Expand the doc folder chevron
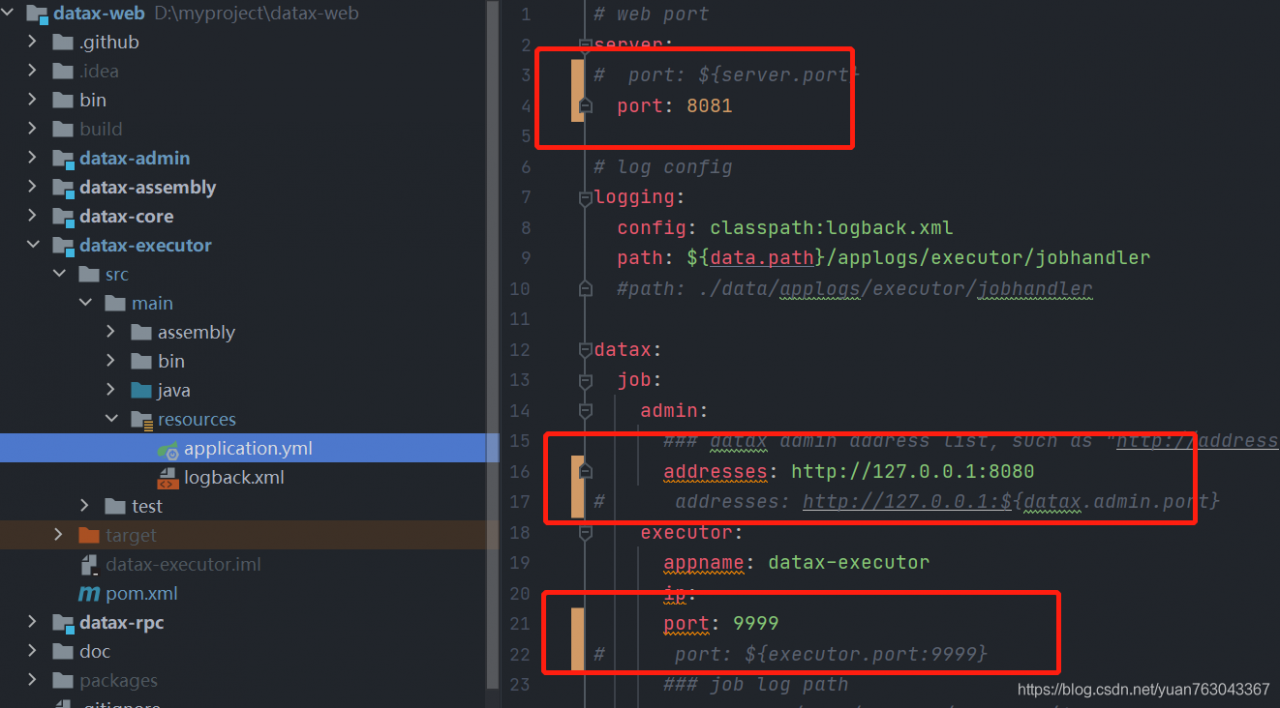 33,651
